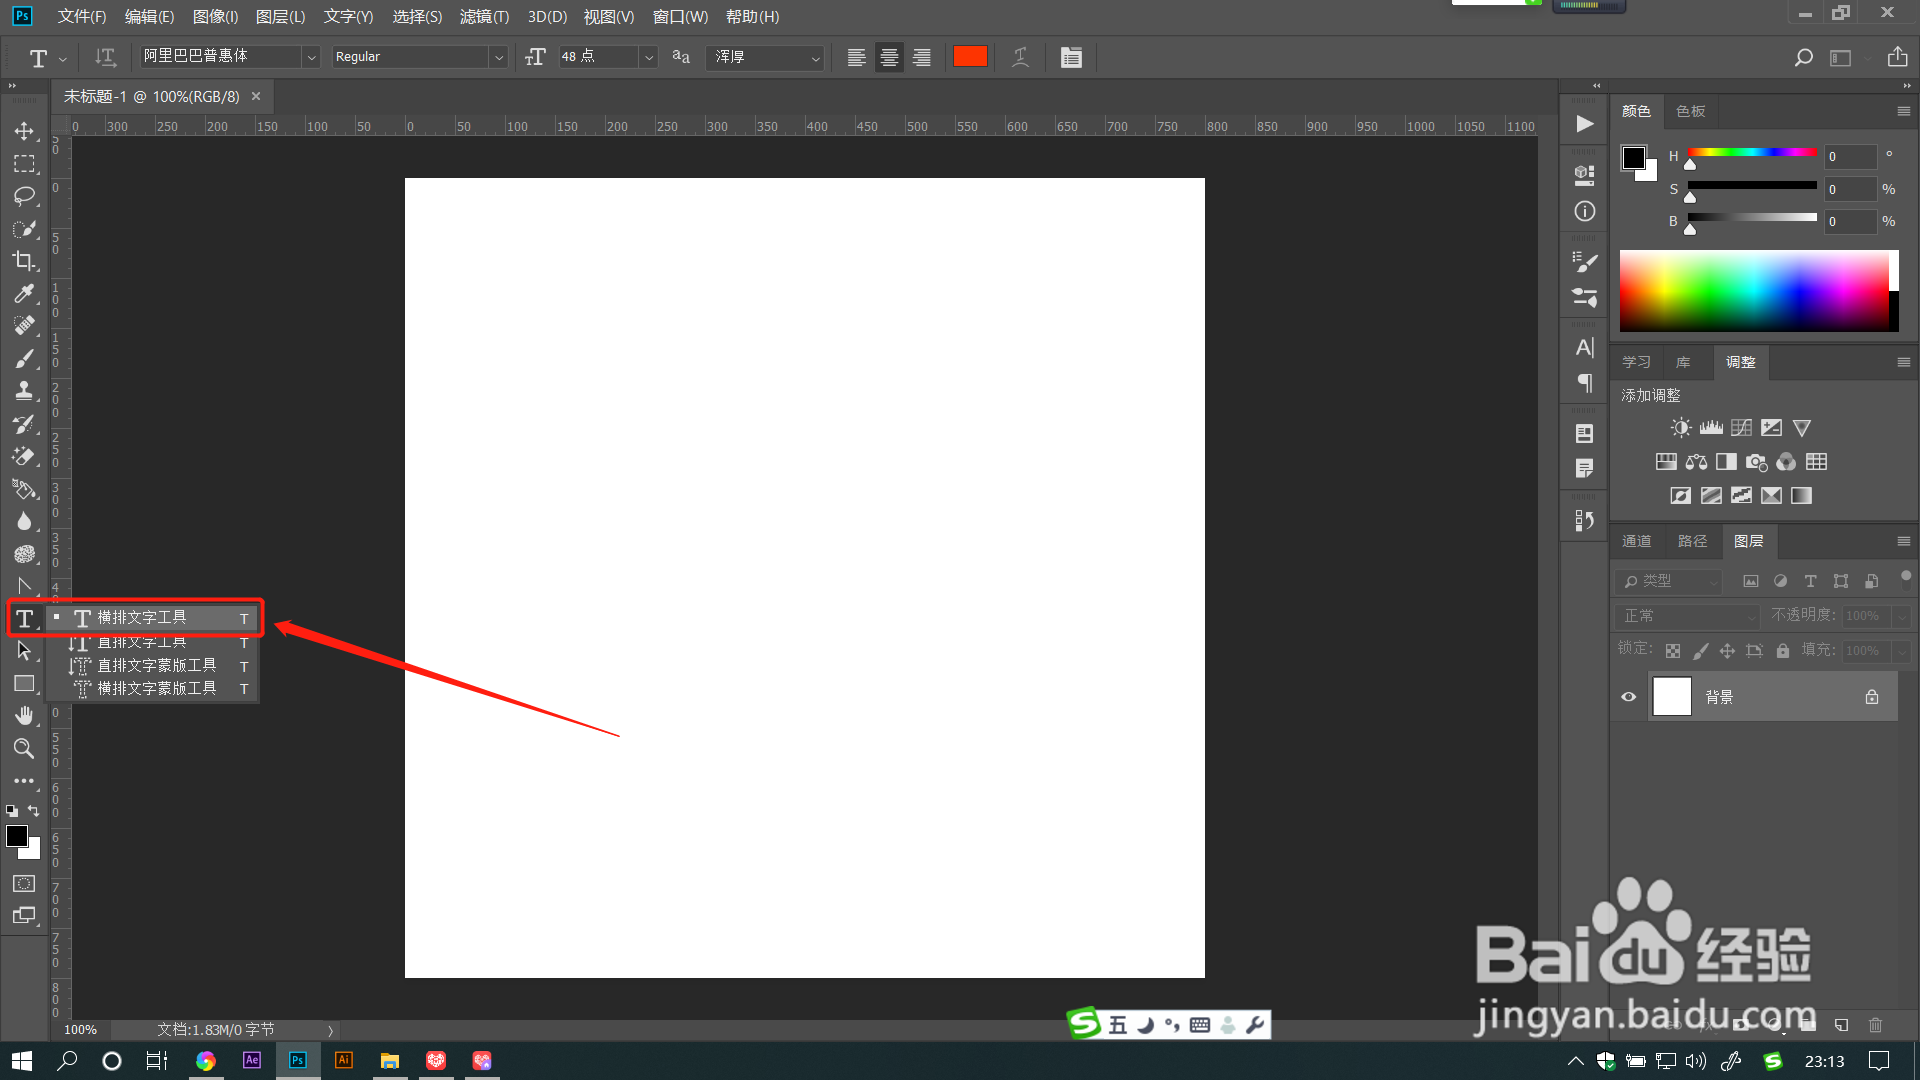Screen dimensions: 1920x1080
Task: Click the red text color swatch
Action: (x=970, y=57)
